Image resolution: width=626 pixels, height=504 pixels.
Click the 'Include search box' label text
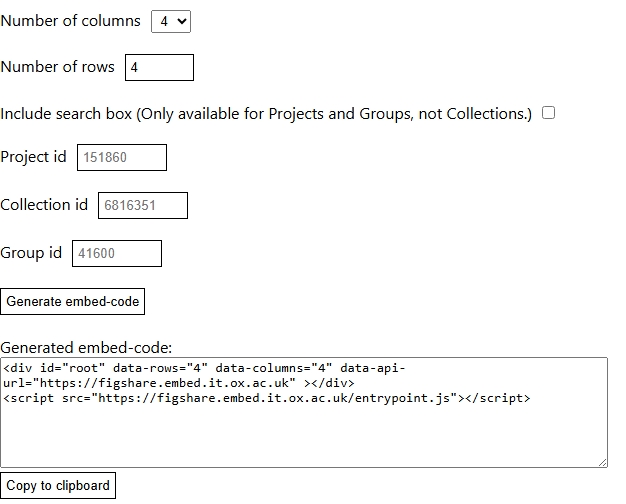266,114
